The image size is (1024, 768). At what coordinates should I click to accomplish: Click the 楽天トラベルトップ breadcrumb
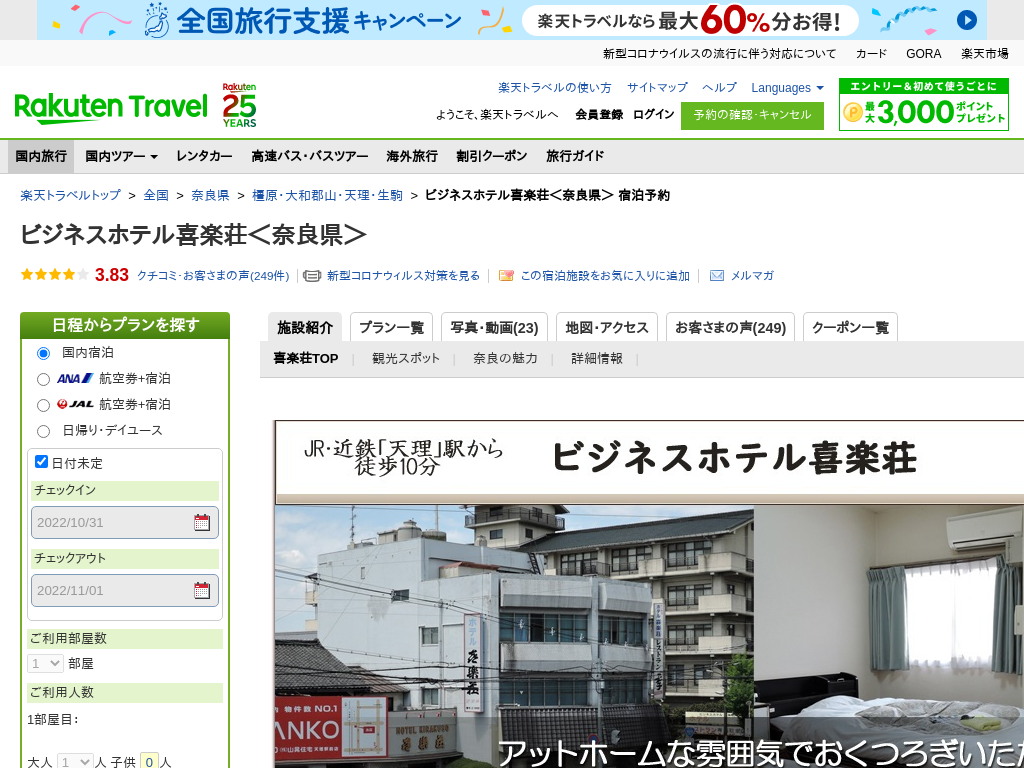coord(71,195)
